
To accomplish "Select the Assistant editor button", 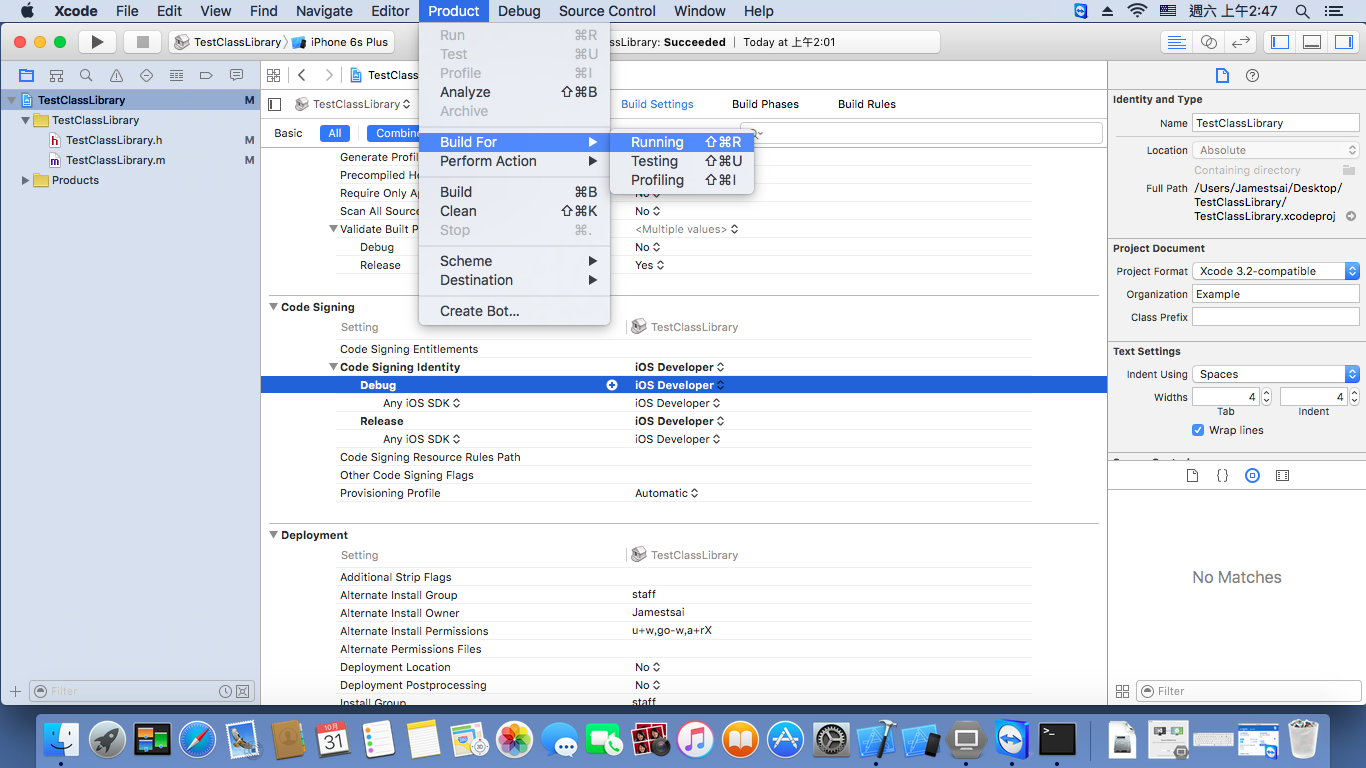I will [x=1209, y=42].
